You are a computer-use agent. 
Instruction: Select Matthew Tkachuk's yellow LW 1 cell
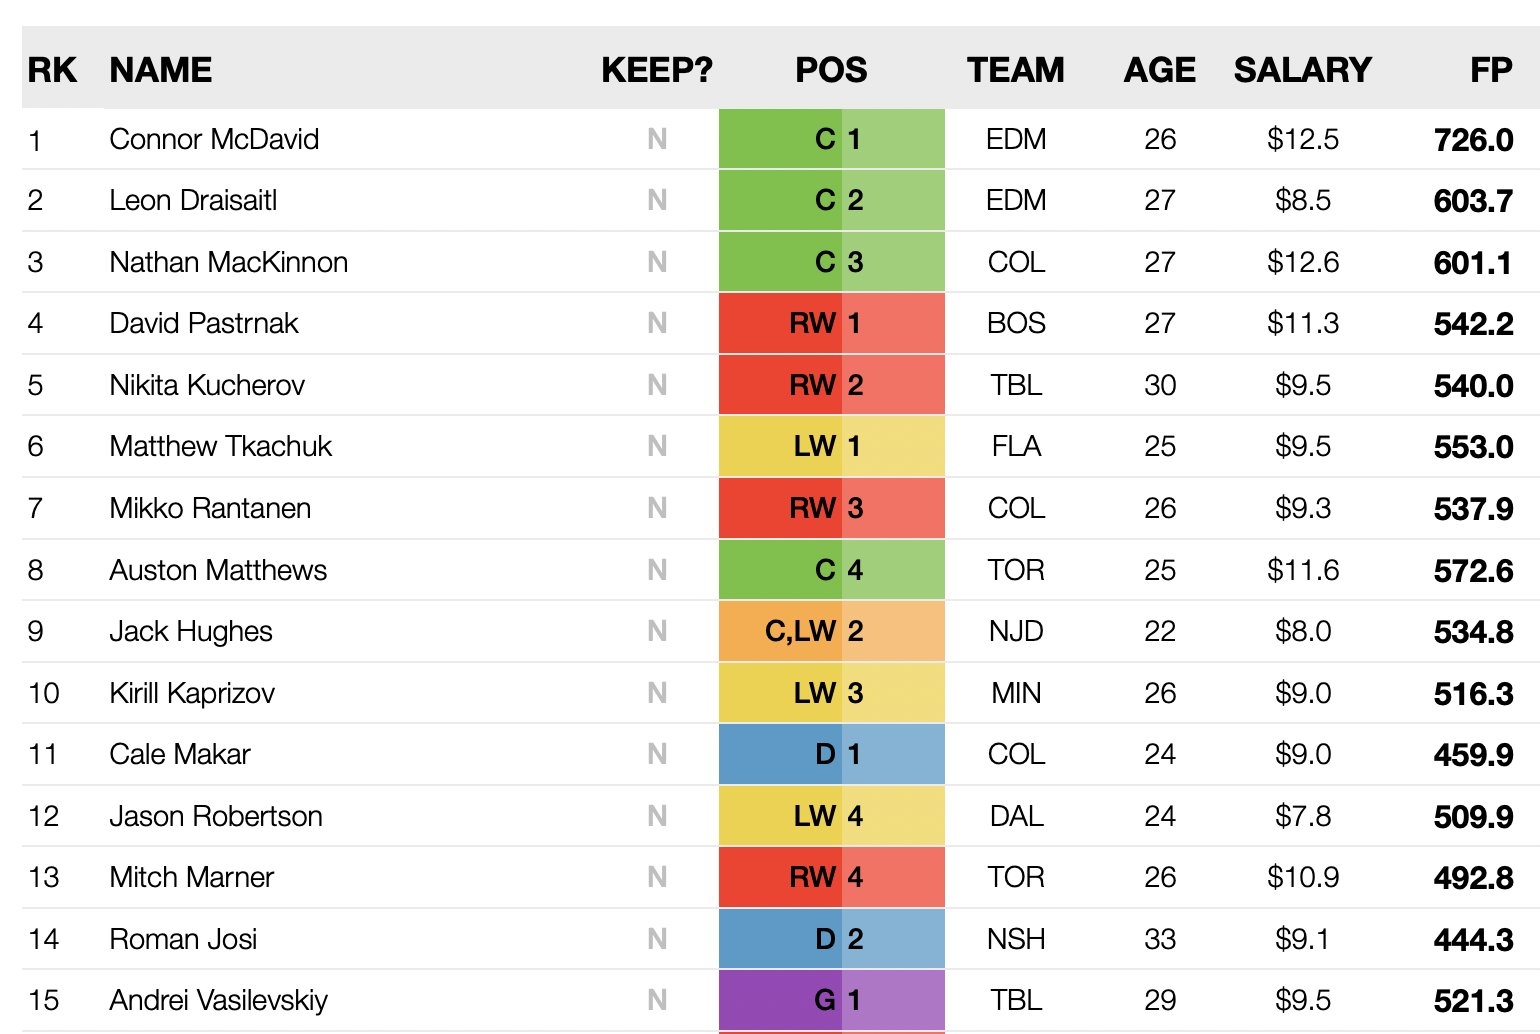831,446
